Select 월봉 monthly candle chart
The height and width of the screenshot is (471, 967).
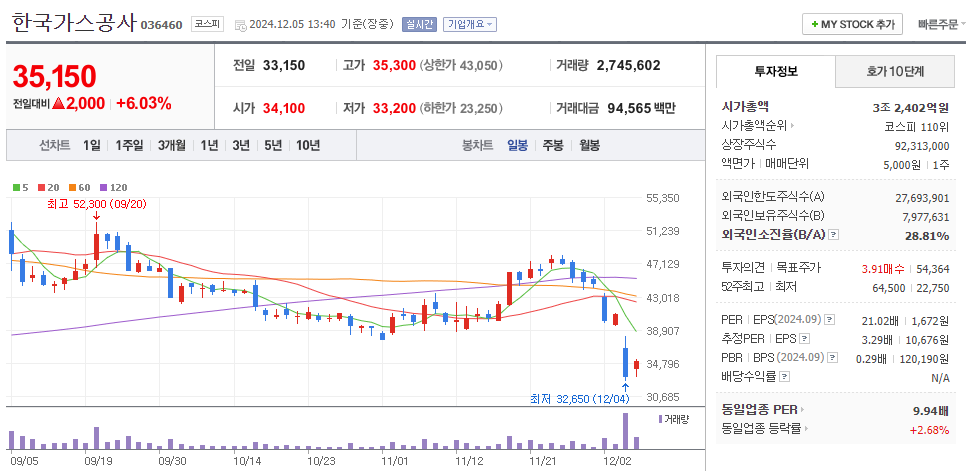[590, 146]
